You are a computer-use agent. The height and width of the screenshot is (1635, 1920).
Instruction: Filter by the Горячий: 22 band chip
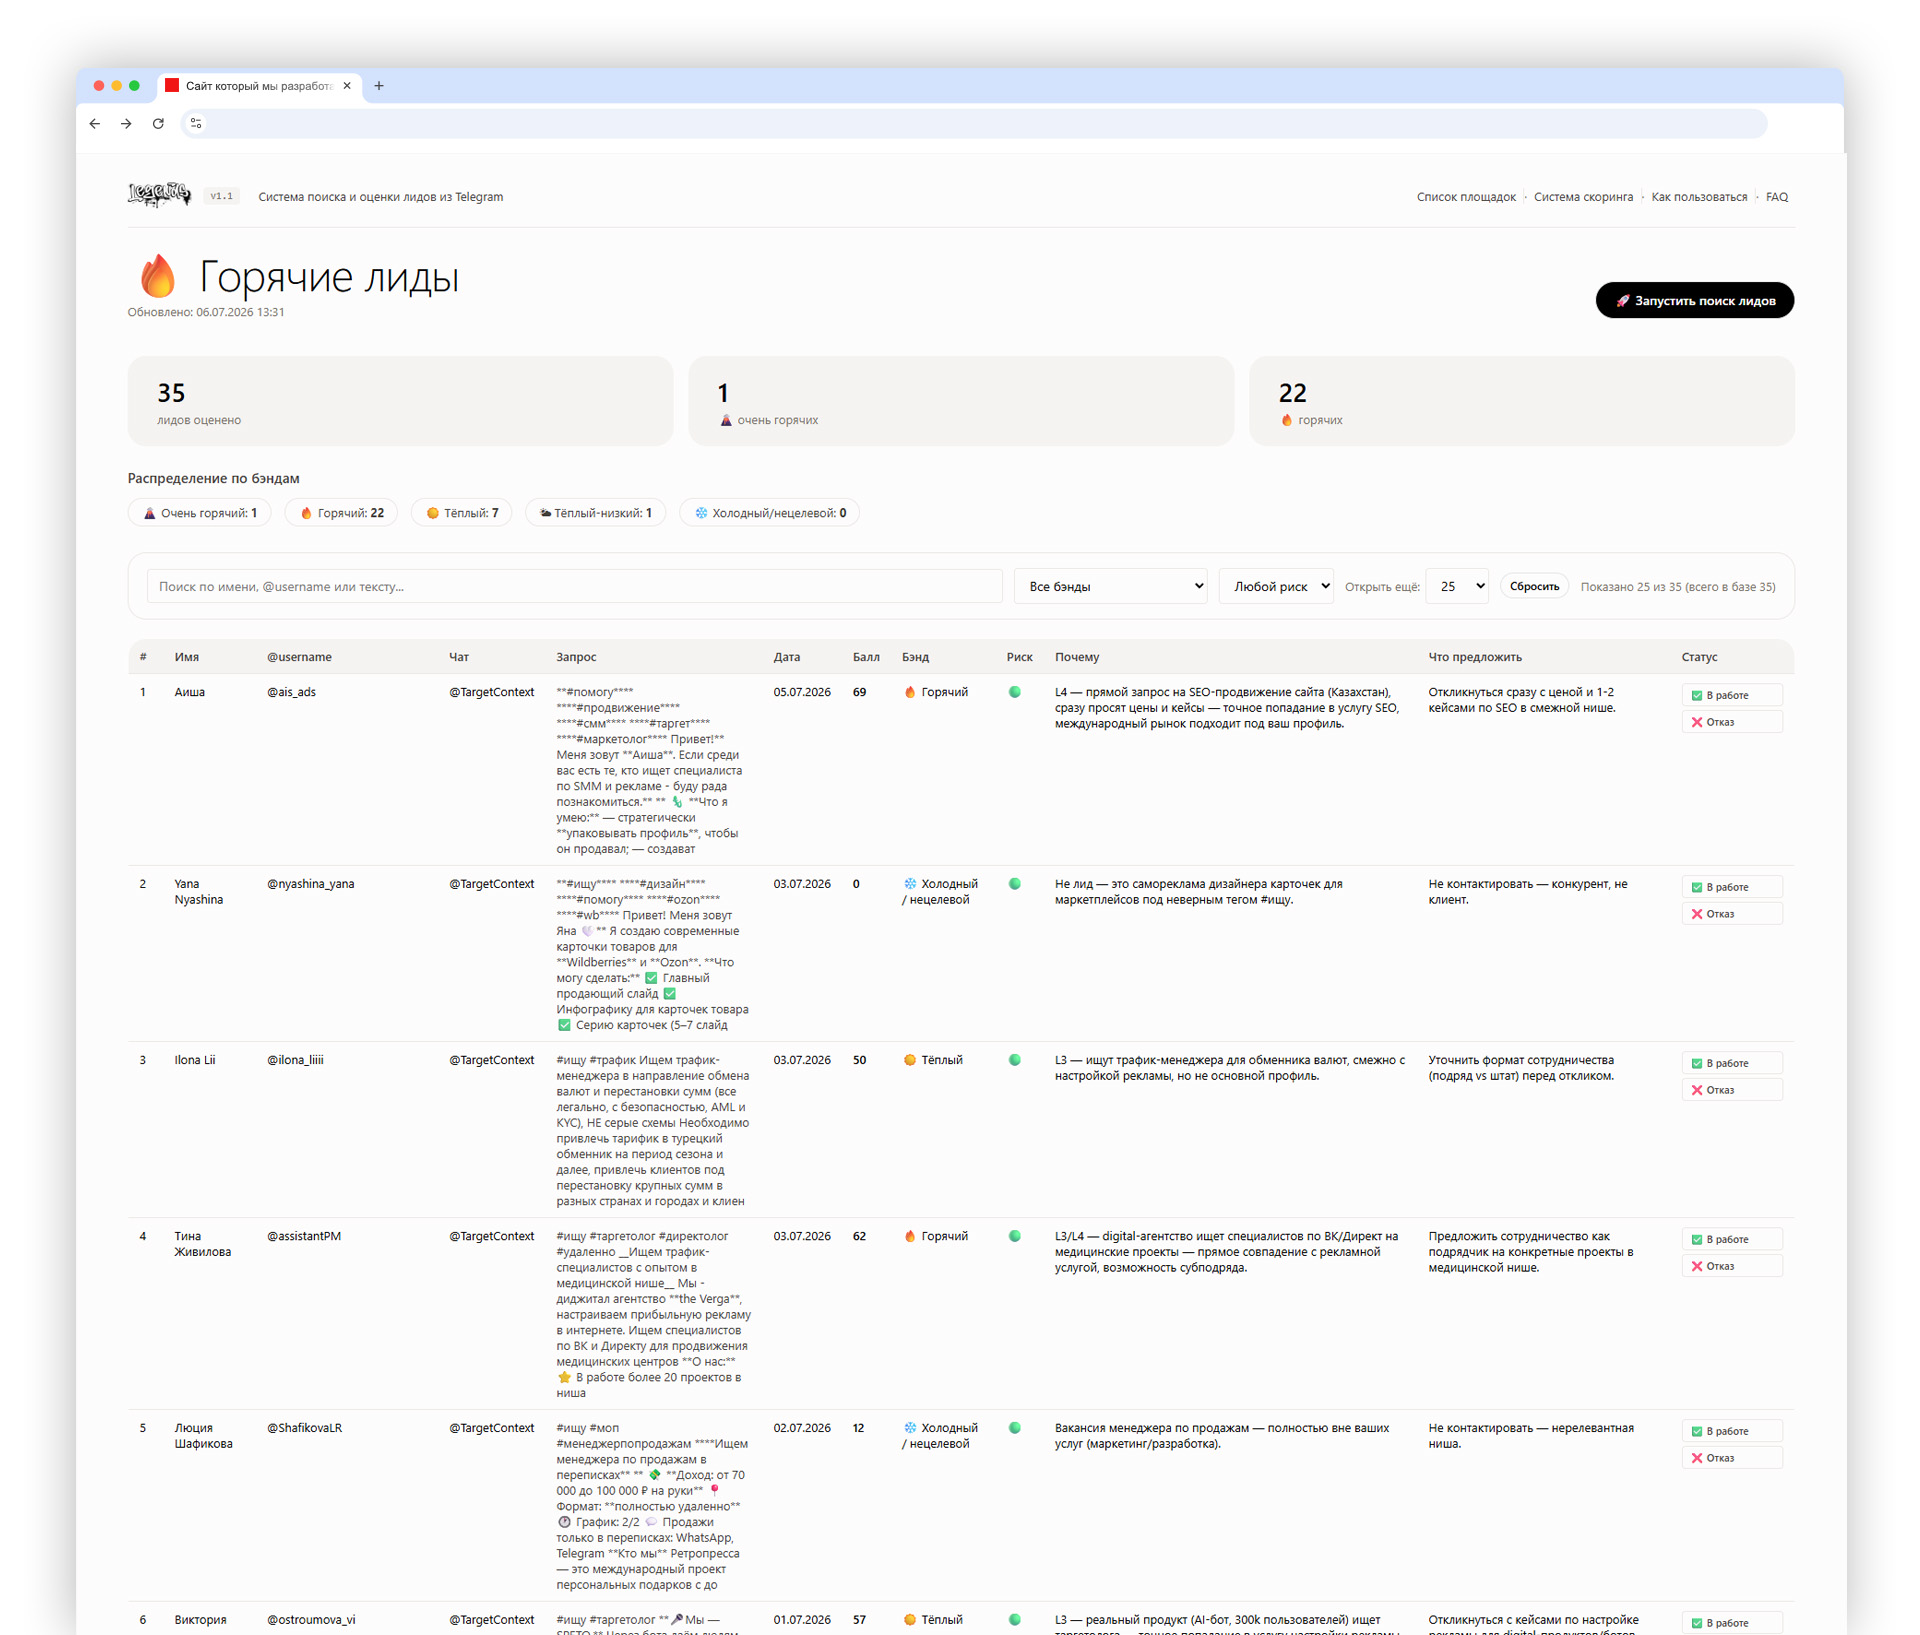pyautogui.click(x=341, y=513)
